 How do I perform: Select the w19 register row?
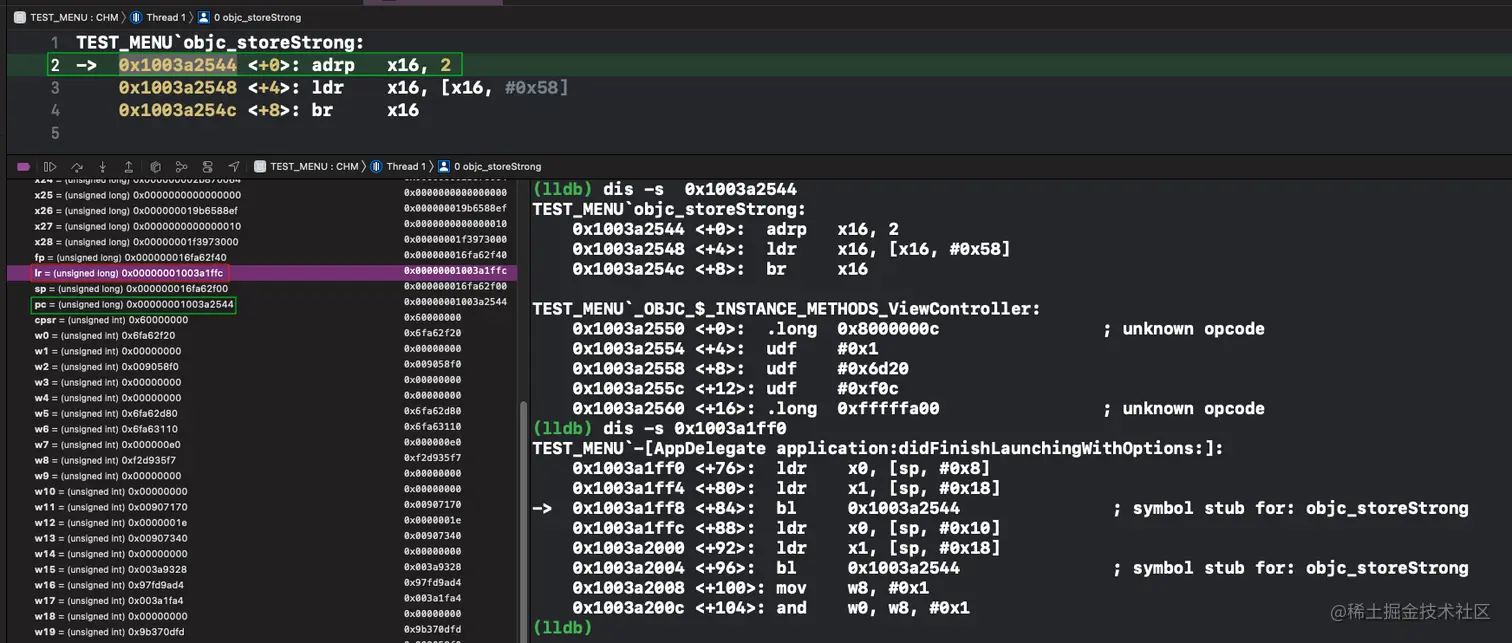coord(260,632)
